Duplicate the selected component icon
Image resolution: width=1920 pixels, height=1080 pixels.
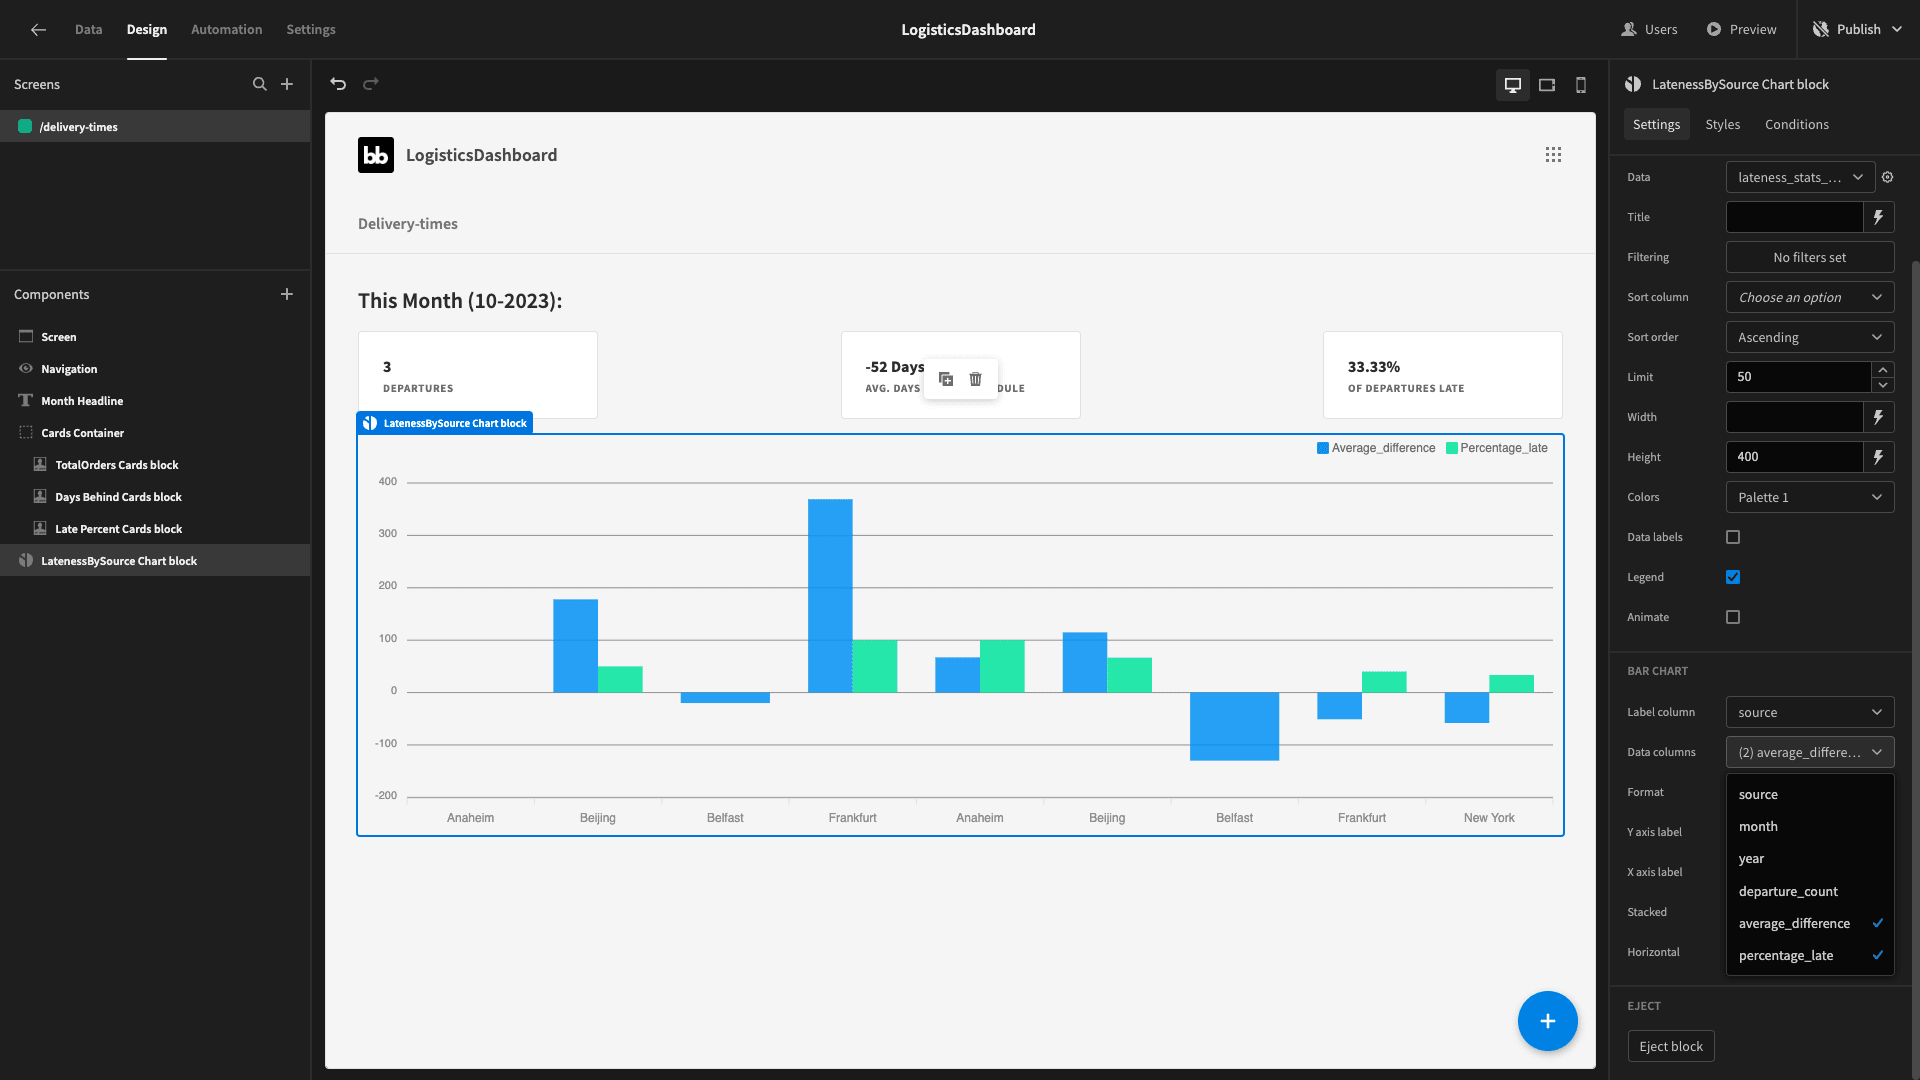(946, 379)
